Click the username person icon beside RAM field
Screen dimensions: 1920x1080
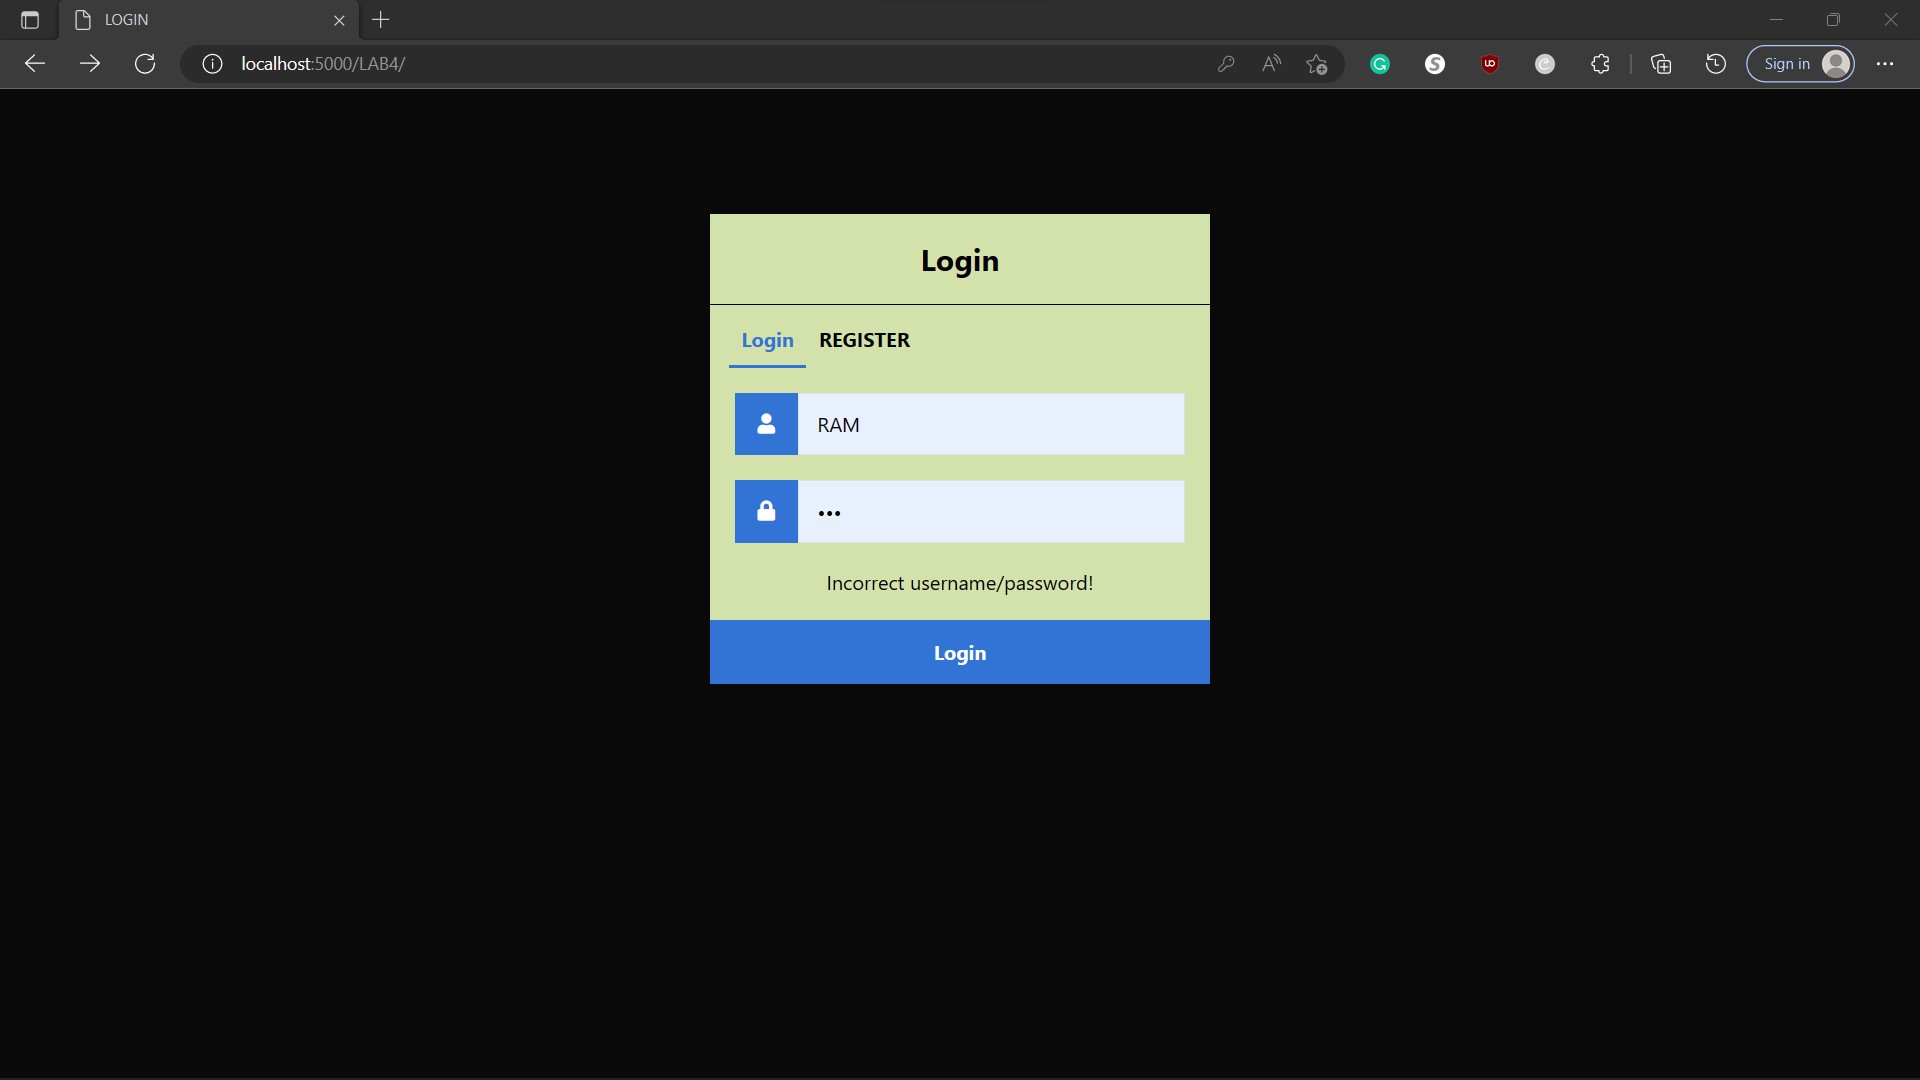click(x=765, y=424)
